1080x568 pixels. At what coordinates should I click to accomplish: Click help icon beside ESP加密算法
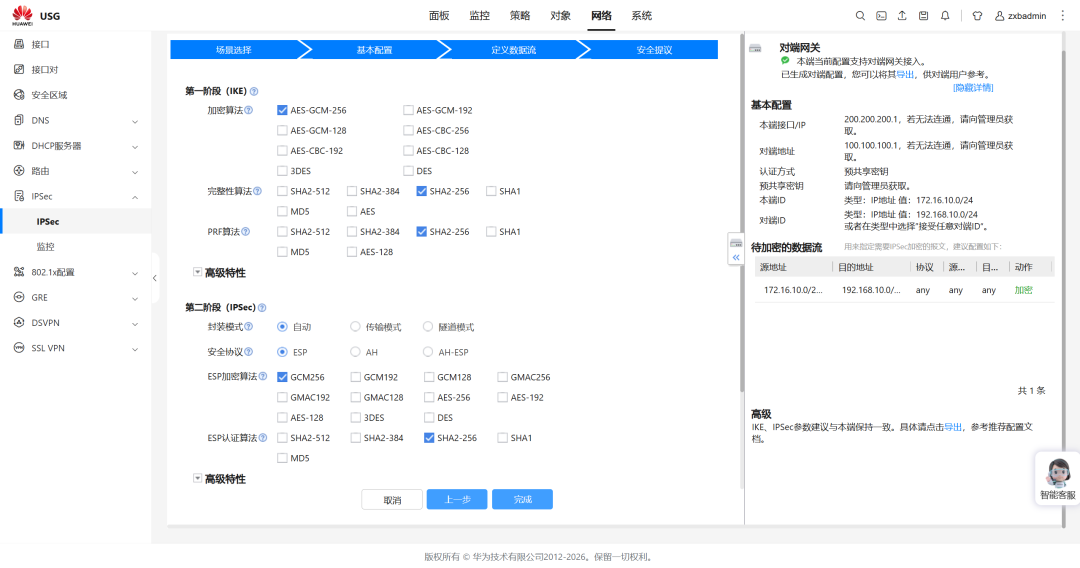pos(262,377)
